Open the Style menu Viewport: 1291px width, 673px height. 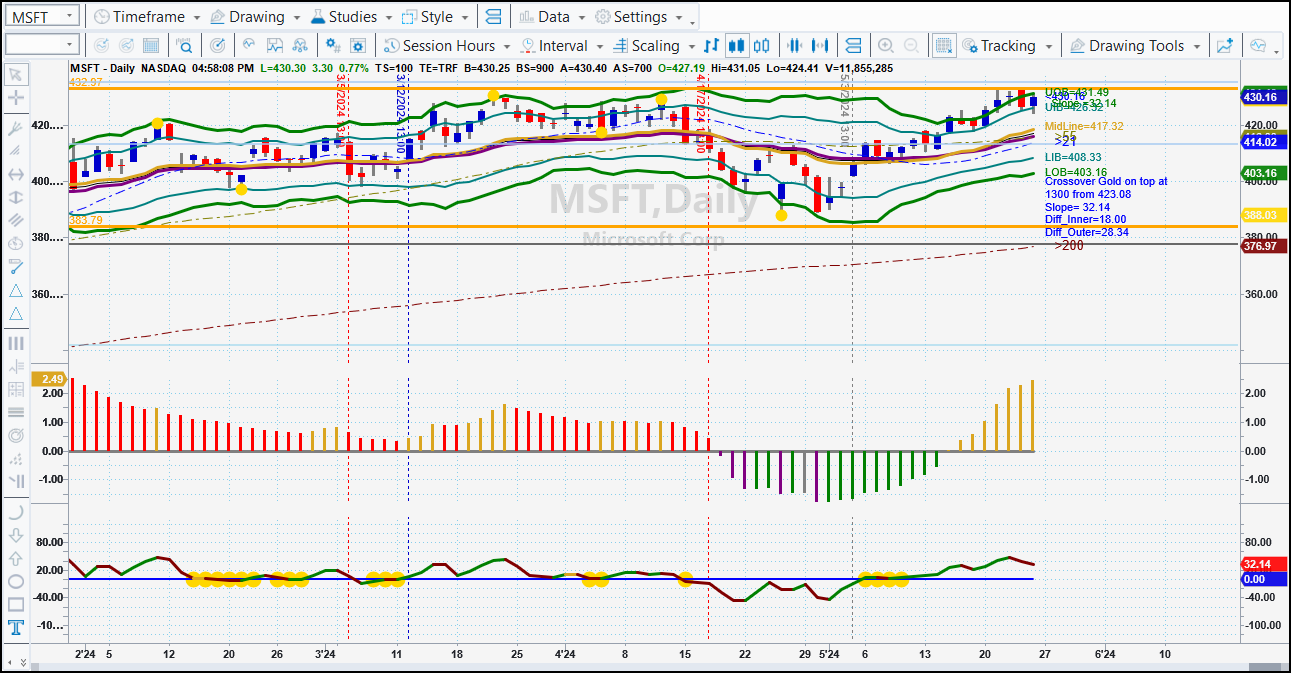(435, 17)
